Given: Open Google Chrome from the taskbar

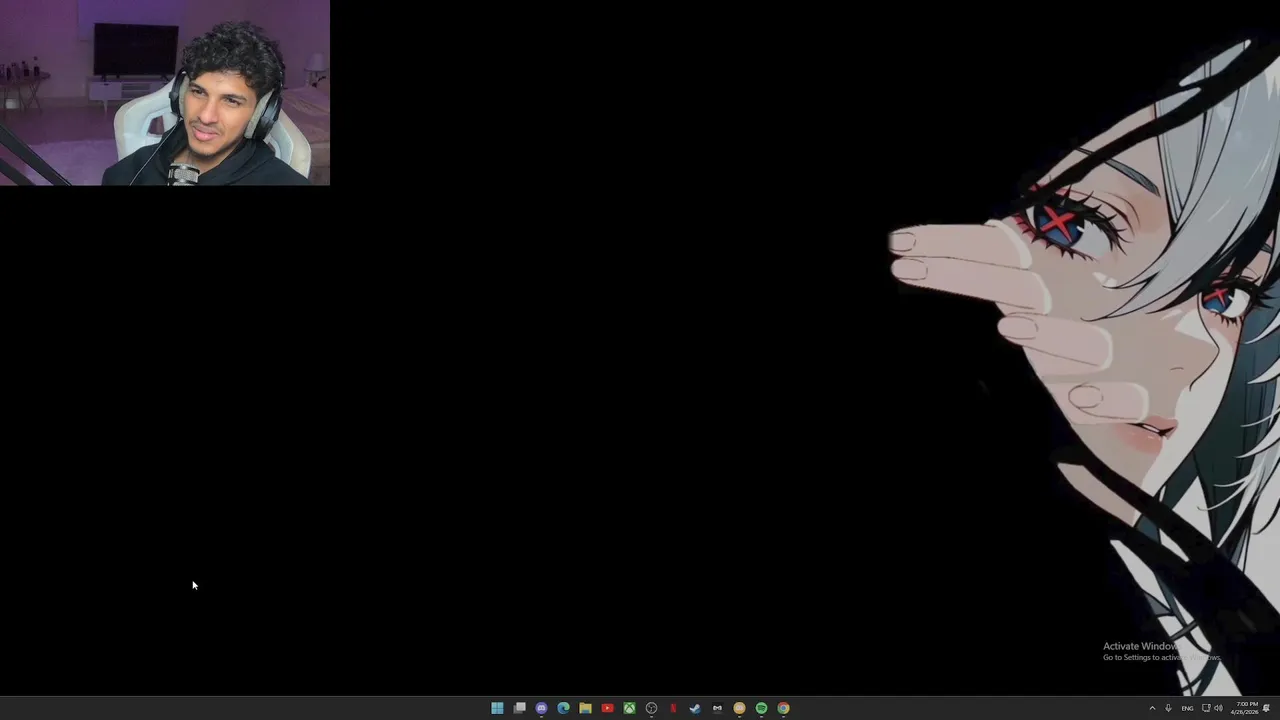Looking at the screenshot, I should [783, 708].
